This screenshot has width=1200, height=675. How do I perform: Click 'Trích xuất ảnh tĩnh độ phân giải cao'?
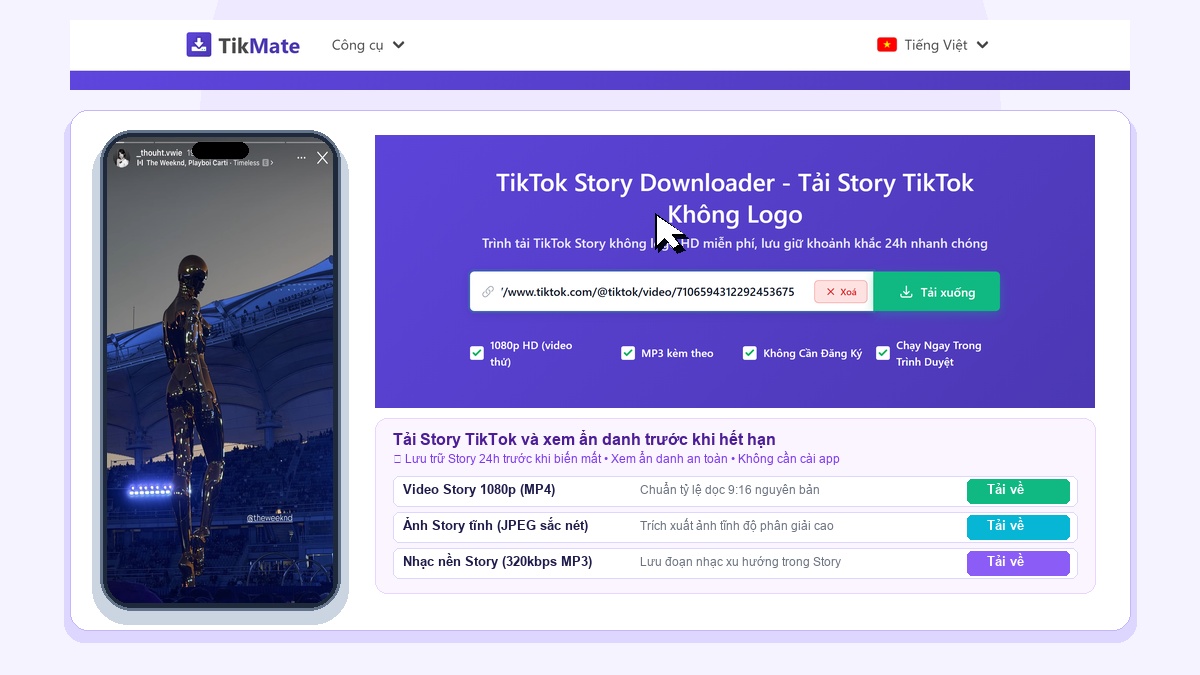coord(737,527)
